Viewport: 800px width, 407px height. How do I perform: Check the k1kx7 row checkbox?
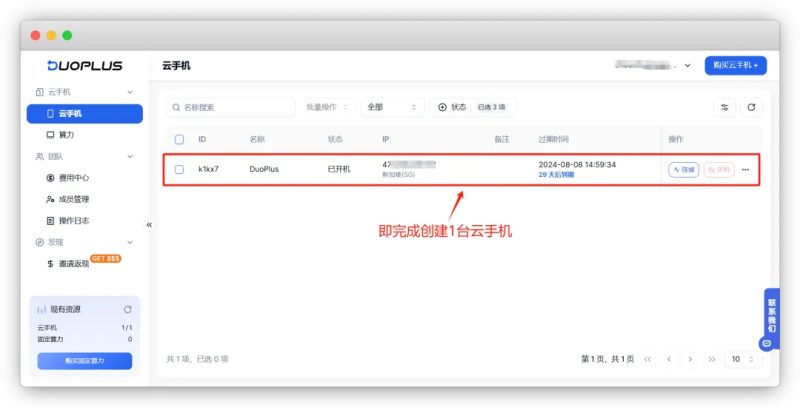(180, 169)
